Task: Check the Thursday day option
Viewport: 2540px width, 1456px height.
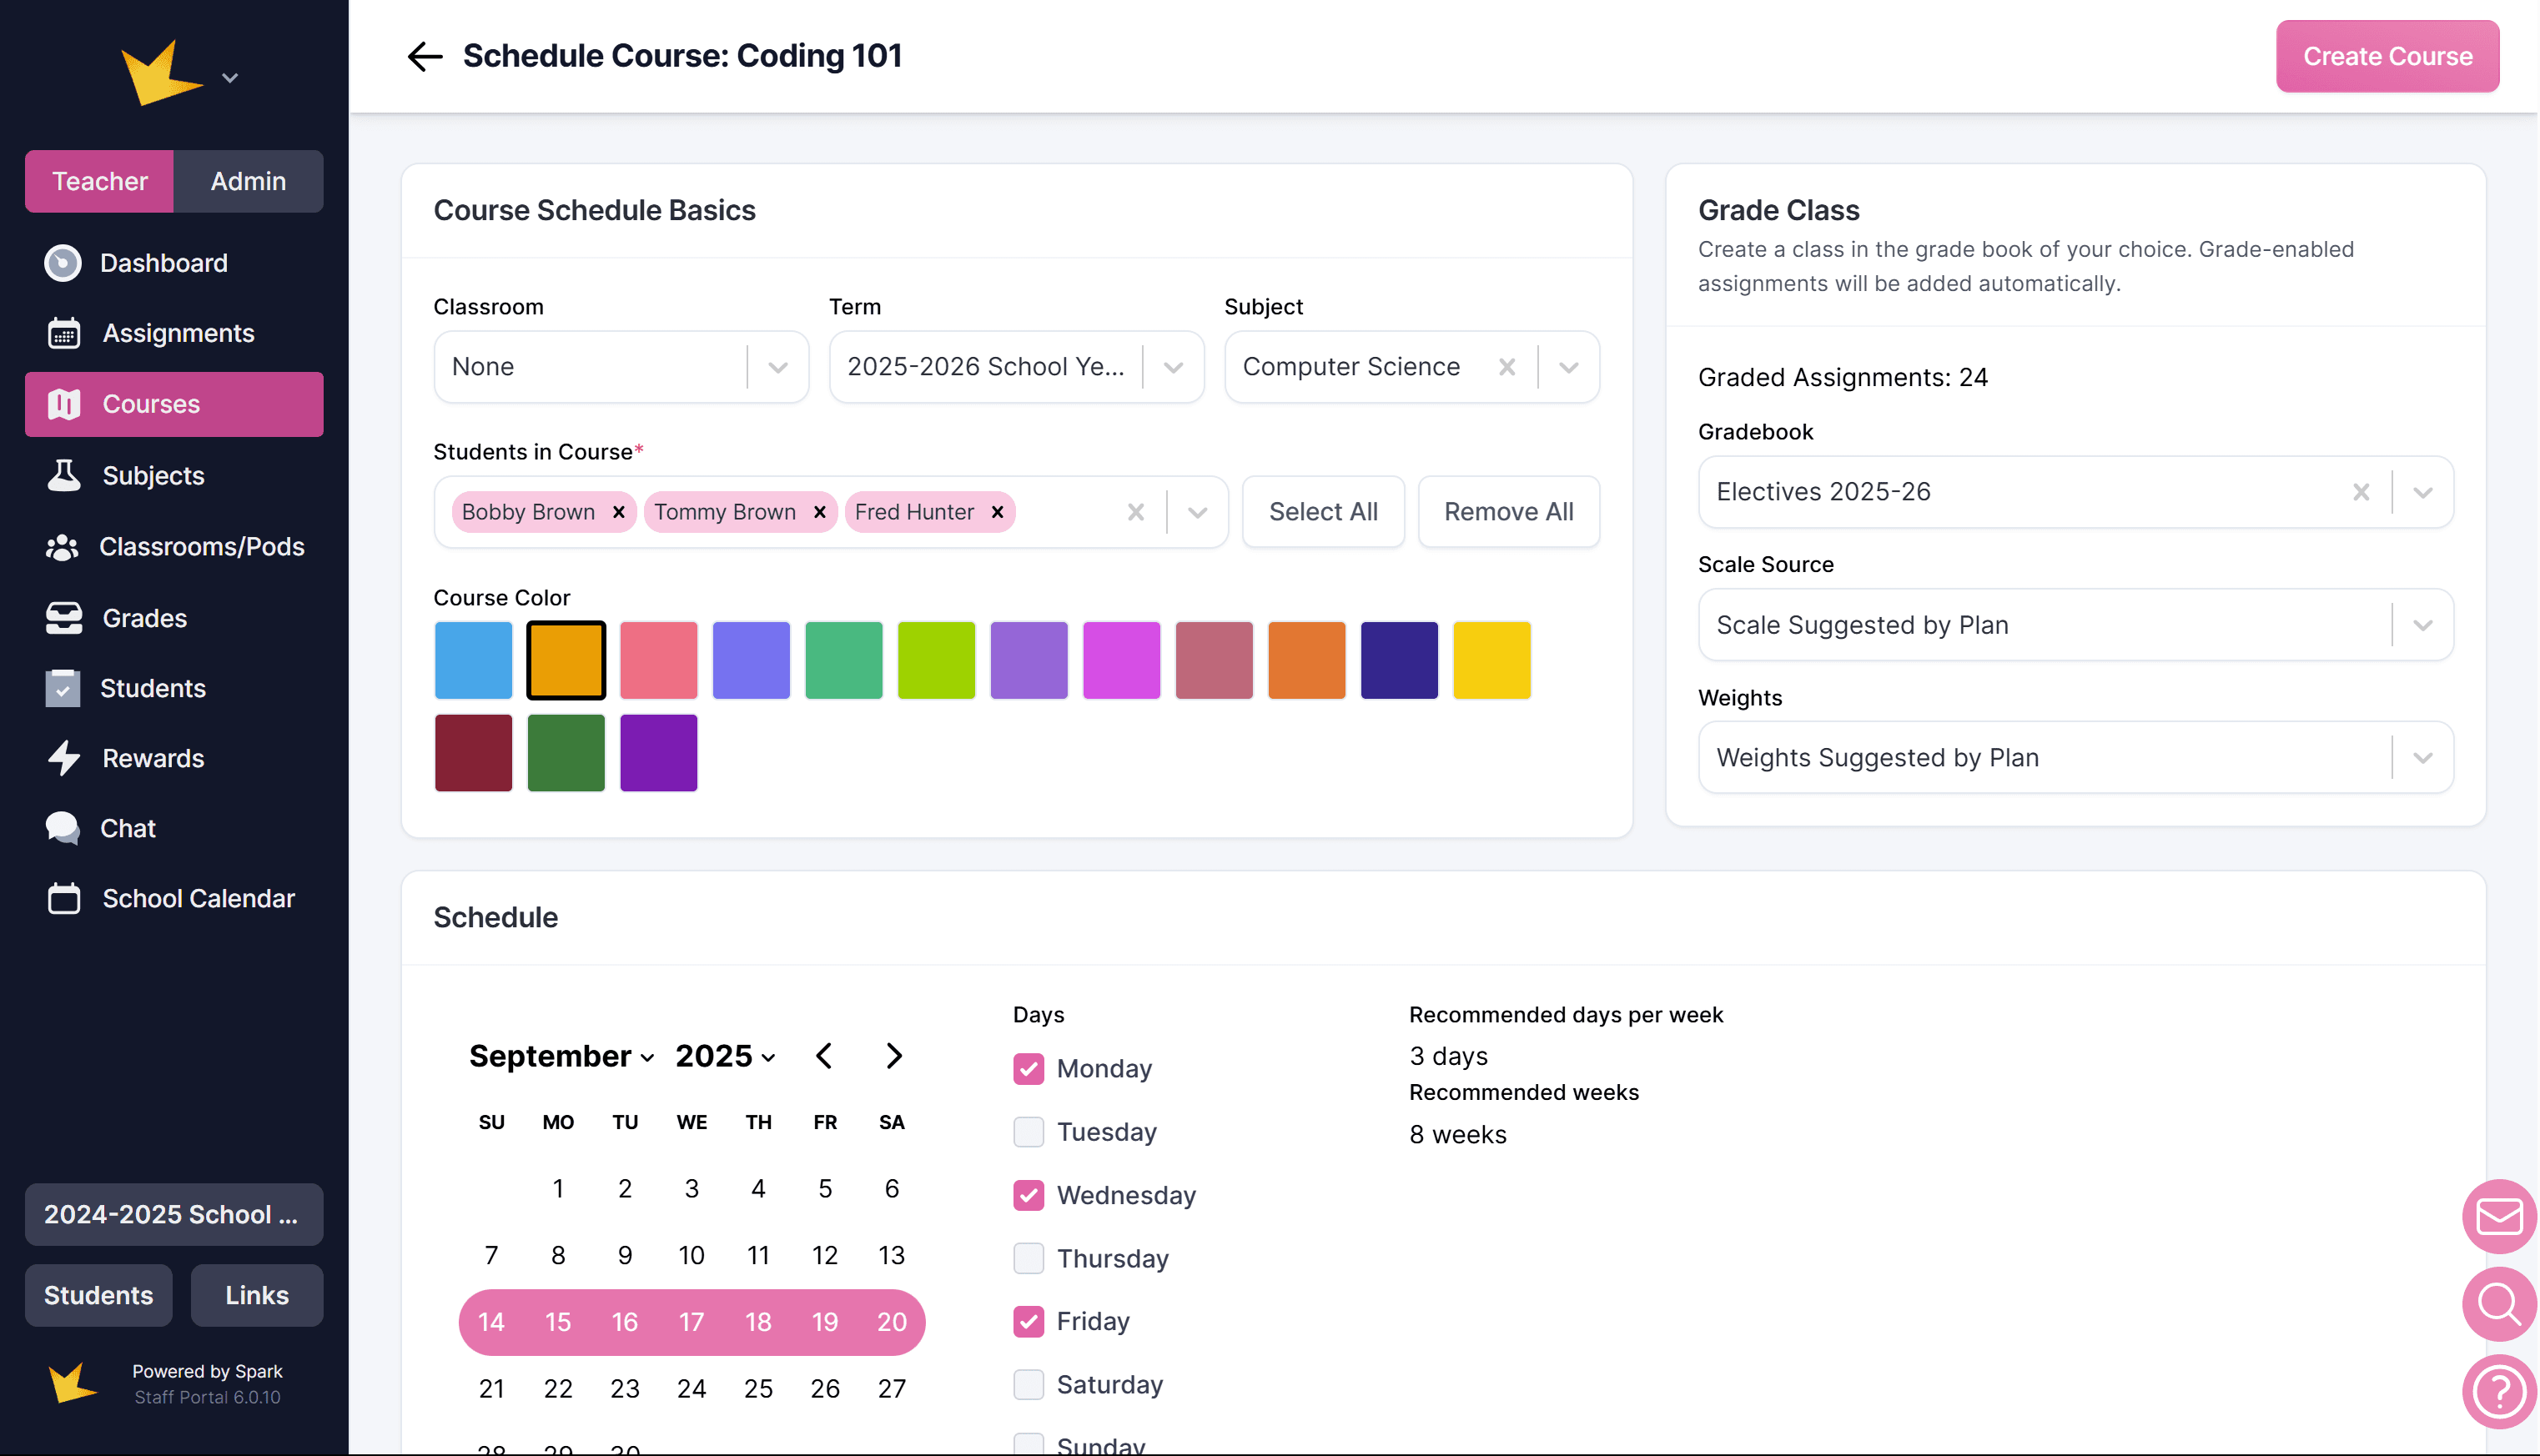Action: pos(1028,1258)
